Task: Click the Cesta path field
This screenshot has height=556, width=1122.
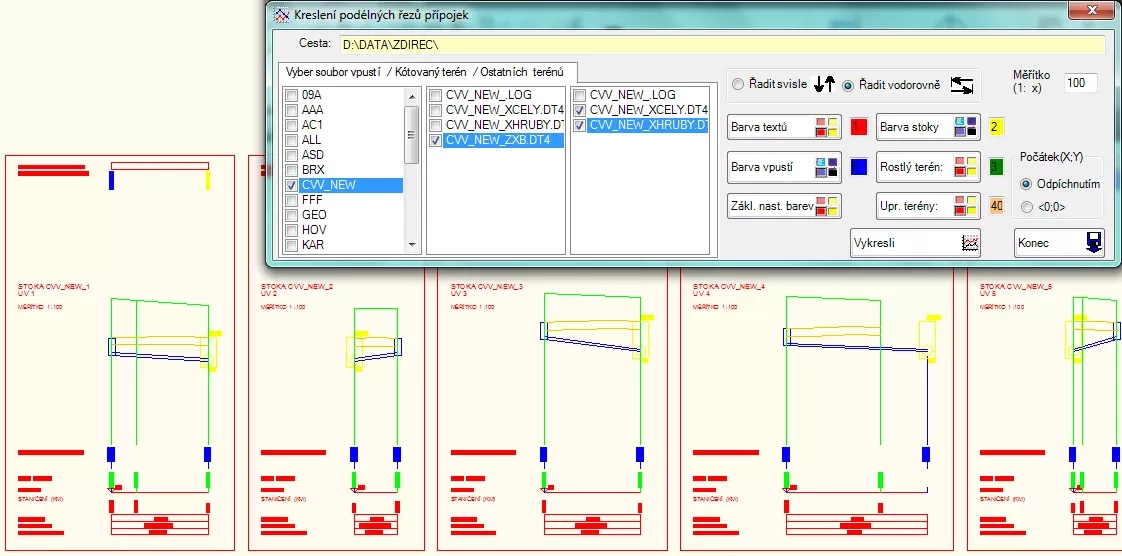Action: 721,45
